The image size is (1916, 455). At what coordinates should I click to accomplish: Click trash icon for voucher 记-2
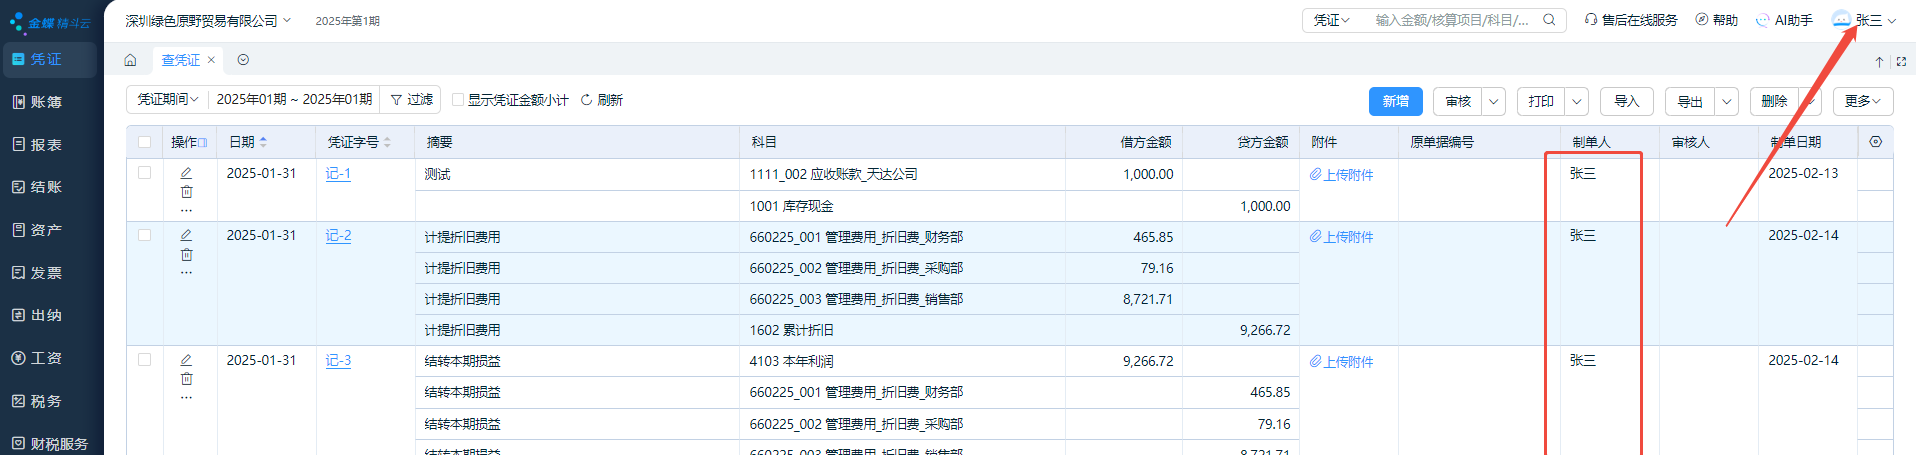[186, 254]
